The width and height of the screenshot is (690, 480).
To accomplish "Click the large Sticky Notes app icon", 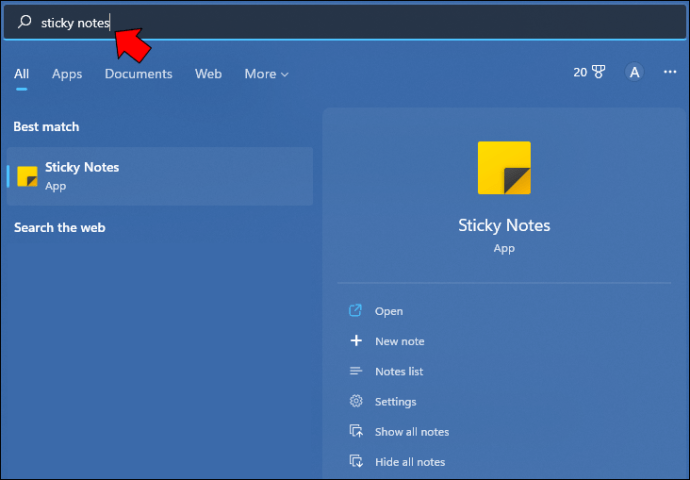I will (504, 168).
